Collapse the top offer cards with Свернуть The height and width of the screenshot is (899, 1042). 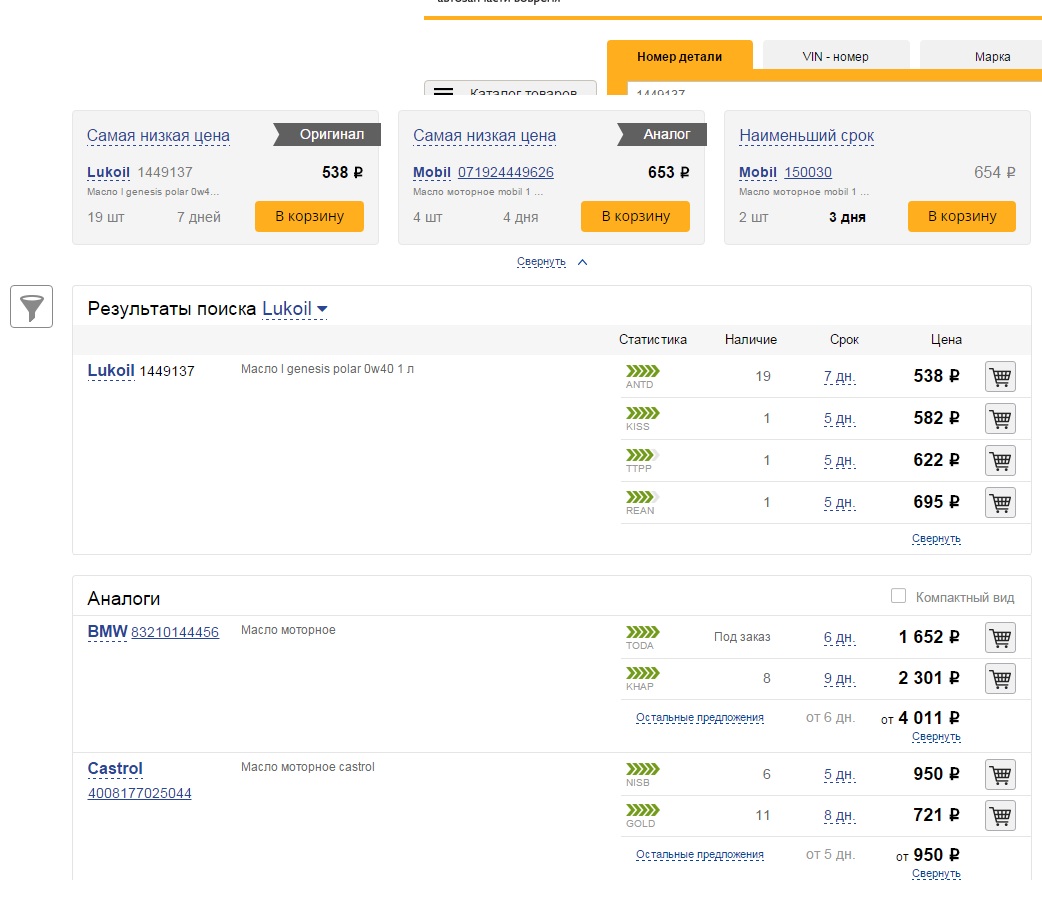pyautogui.click(x=542, y=262)
